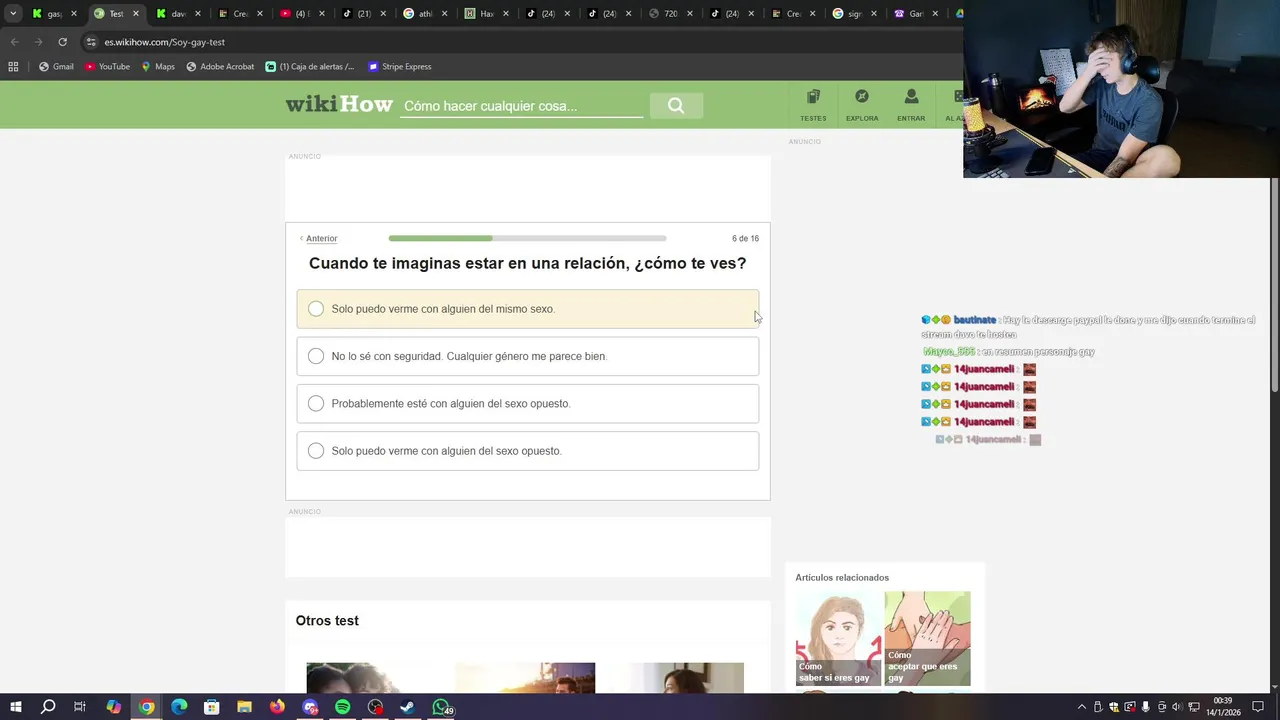Viewport: 1280px width, 720px height.
Task: Close the active wikiHow Test tab
Action: pyautogui.click(x=135, y=14)
